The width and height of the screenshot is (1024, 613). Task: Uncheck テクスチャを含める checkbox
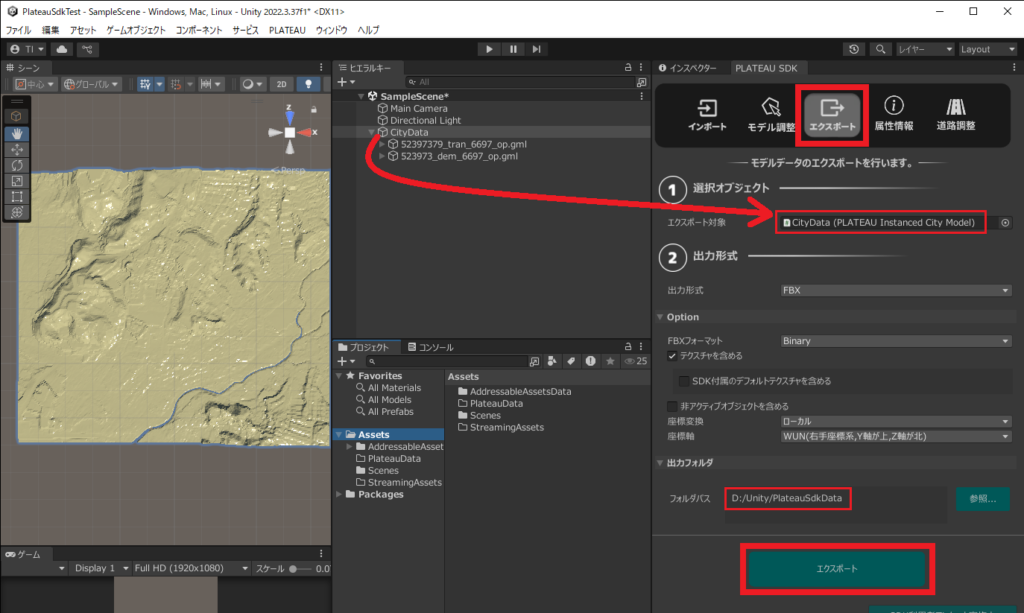coord(672,356)
